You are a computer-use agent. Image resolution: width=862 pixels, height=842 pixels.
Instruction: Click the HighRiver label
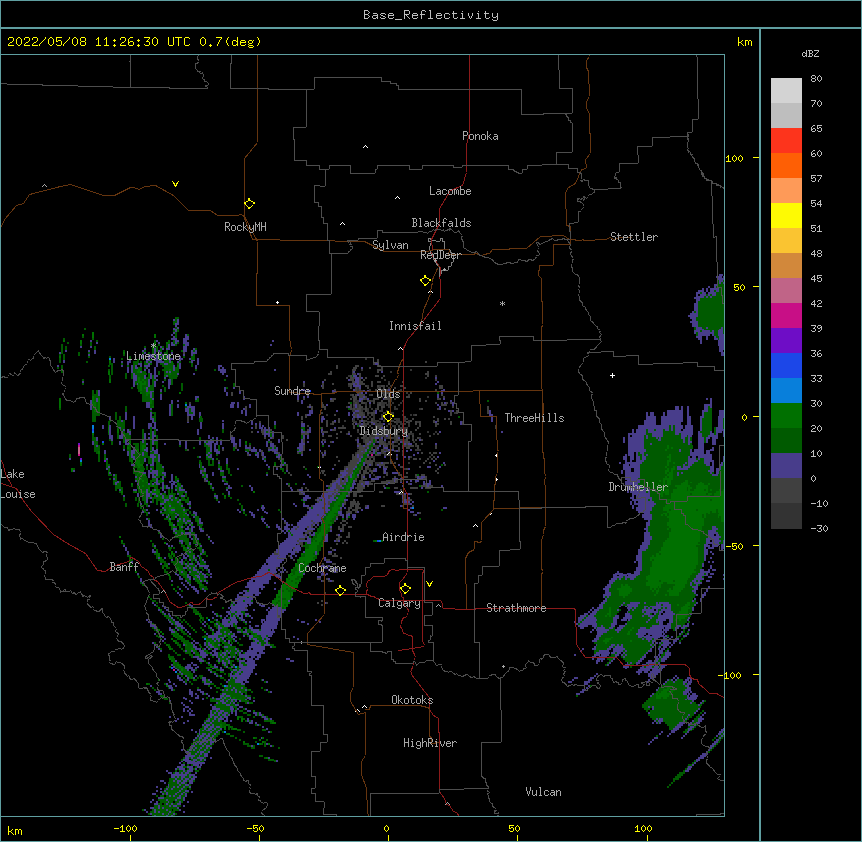[430, 743]
